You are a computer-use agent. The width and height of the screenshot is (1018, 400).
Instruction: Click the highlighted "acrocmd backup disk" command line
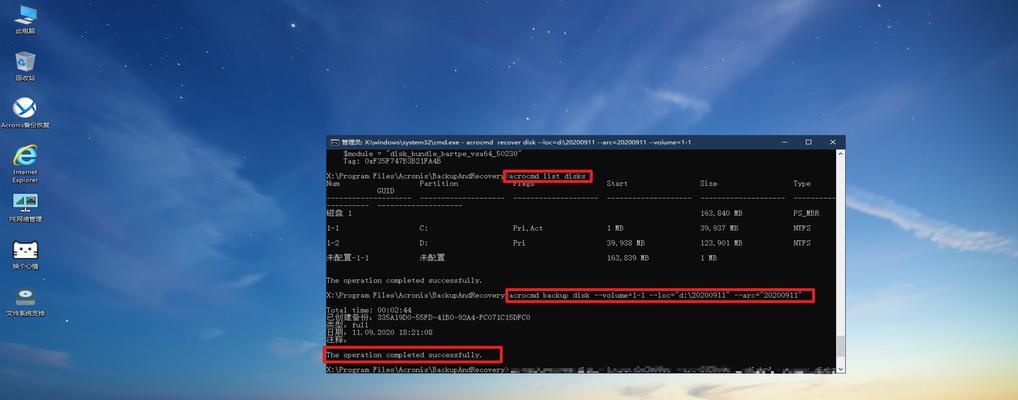(x=660, y=296)
